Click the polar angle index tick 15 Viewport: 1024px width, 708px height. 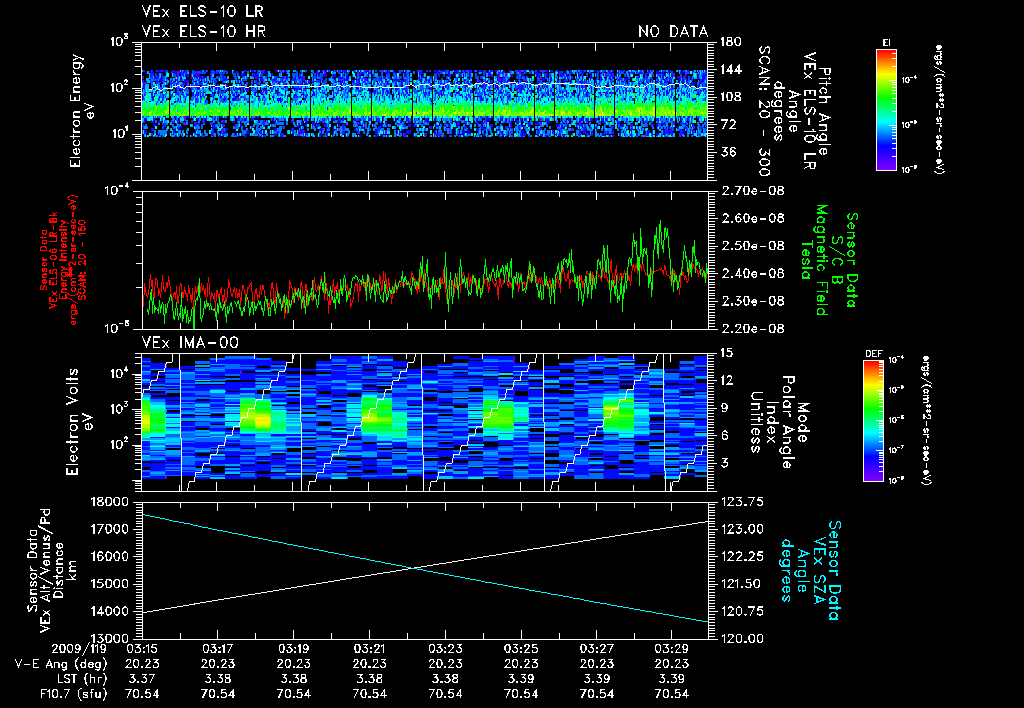(726, 353)
